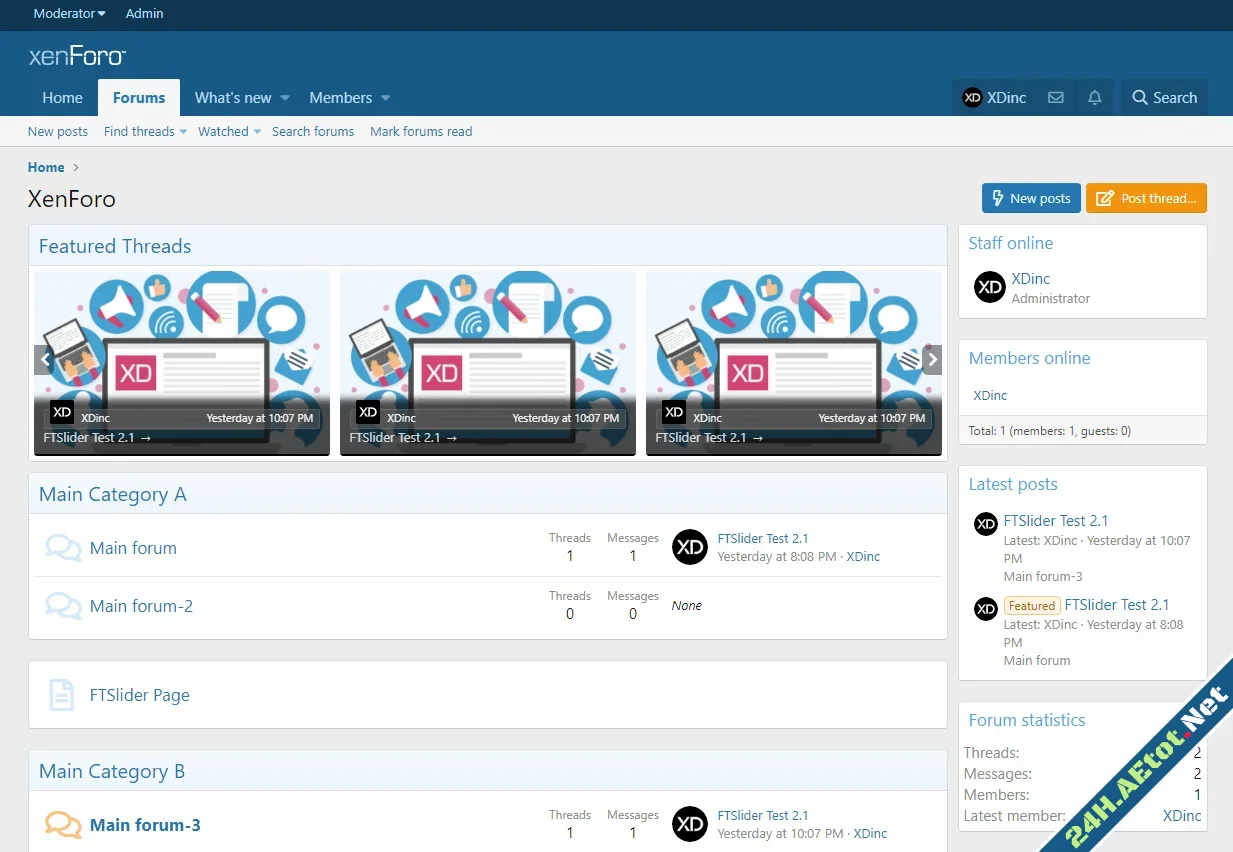Click New posts in the sub-navigation
This screenshot has width=1233, height=852.
(58, 131)
